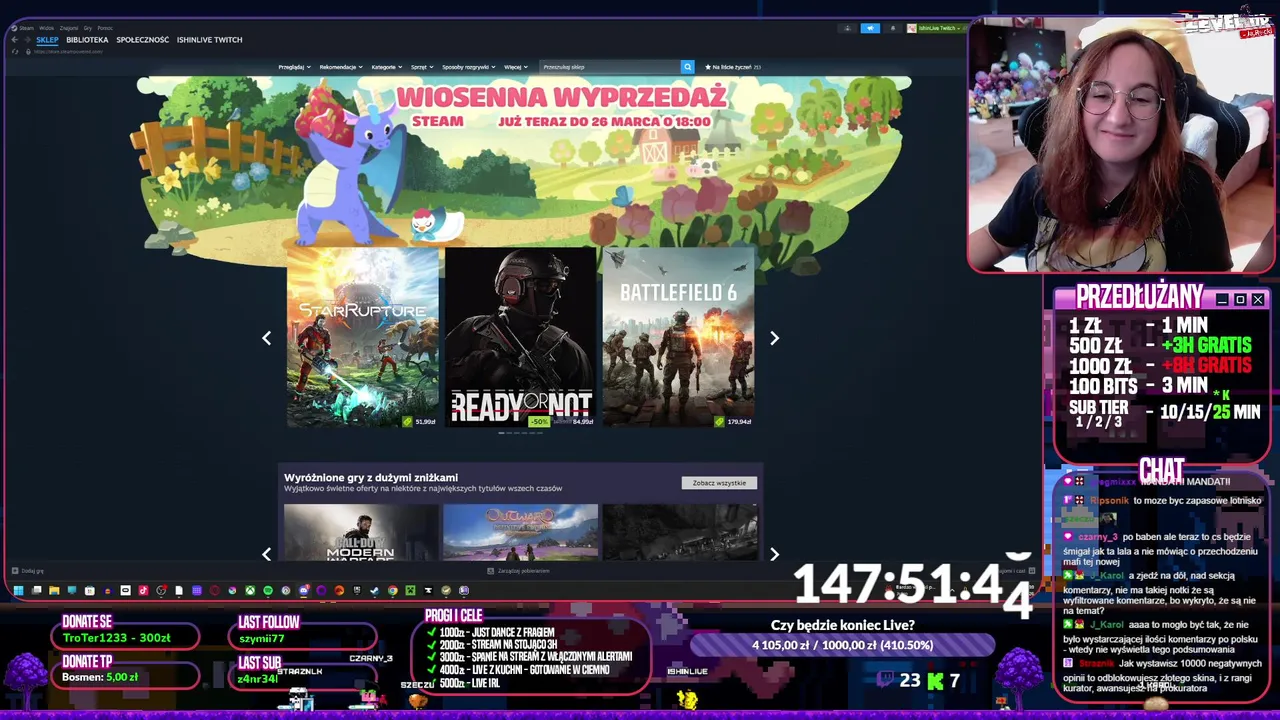Click the store URL address bar
This screenshot has width=1280, height=720.
click(70, 52)
